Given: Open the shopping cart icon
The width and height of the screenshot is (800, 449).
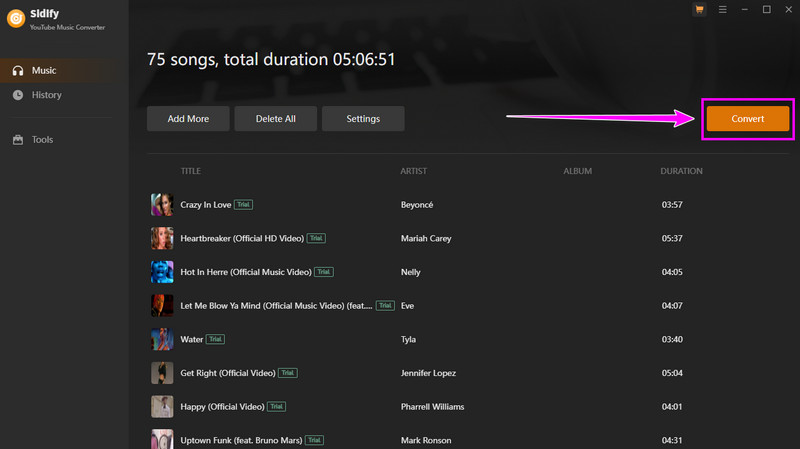Looking at the screenshot, I should pos(699,10).
